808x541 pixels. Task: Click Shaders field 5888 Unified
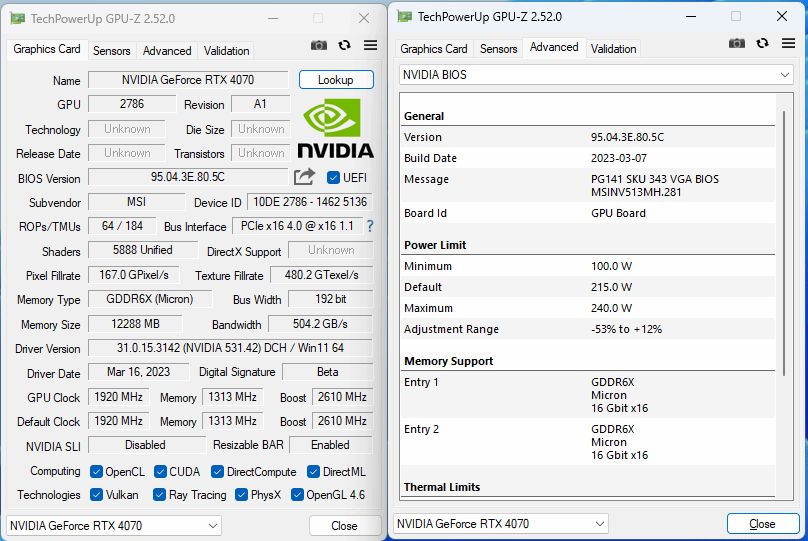(x=143, y=250)
